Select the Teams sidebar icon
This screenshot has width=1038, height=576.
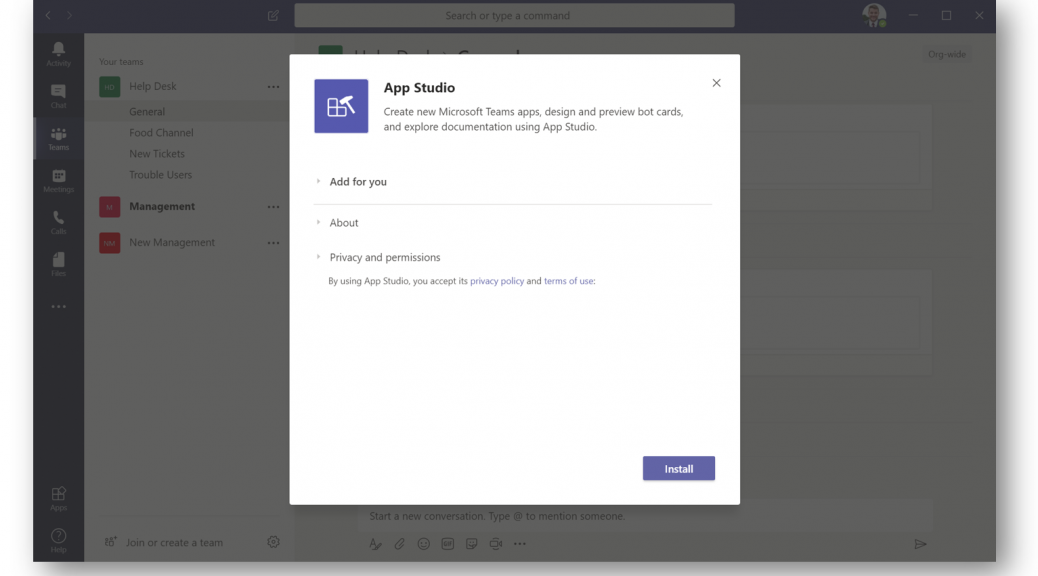tap(58, 138)
